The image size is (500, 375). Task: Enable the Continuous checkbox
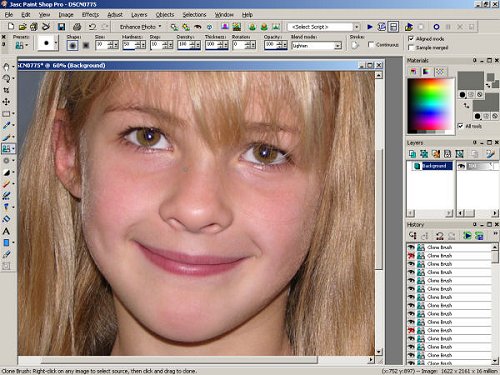[371, 44]
